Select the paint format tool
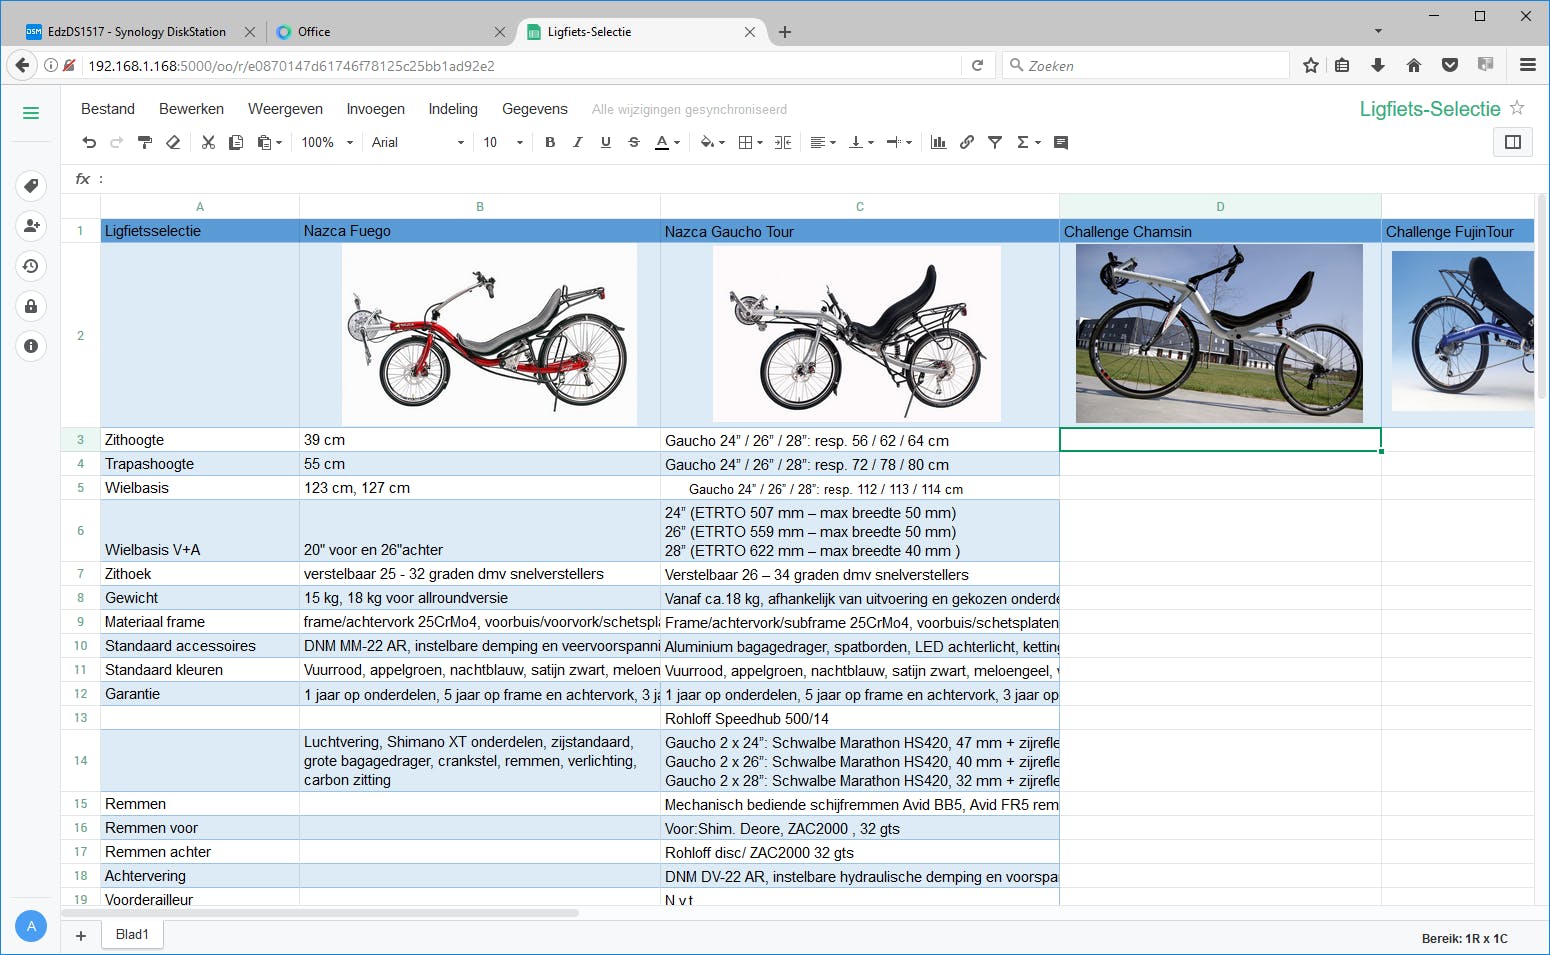Image resolution: width=1550 pixels, height=955 pixels. point(145,142)
